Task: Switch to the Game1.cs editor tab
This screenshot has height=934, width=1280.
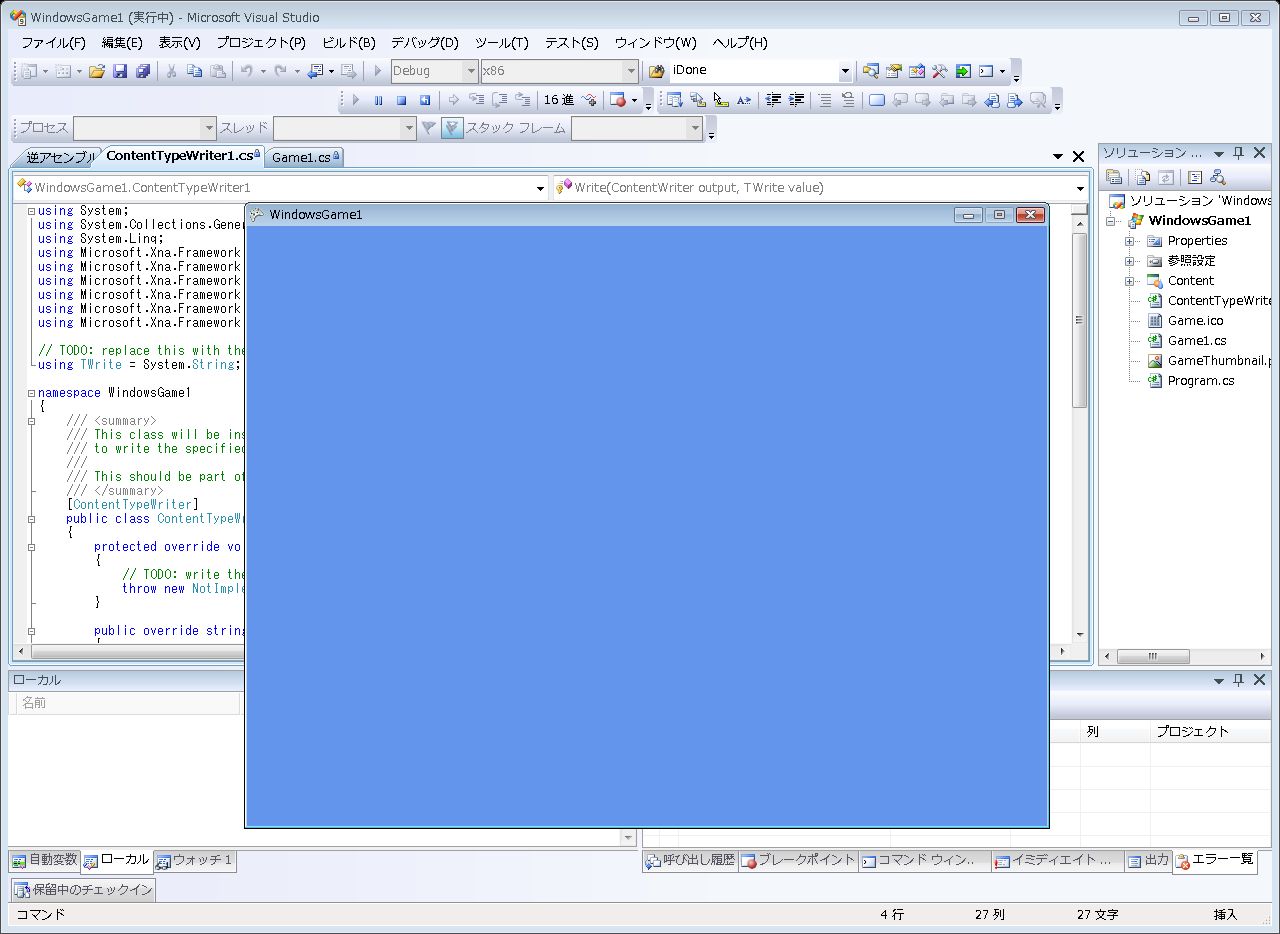Action: point(301,157)
